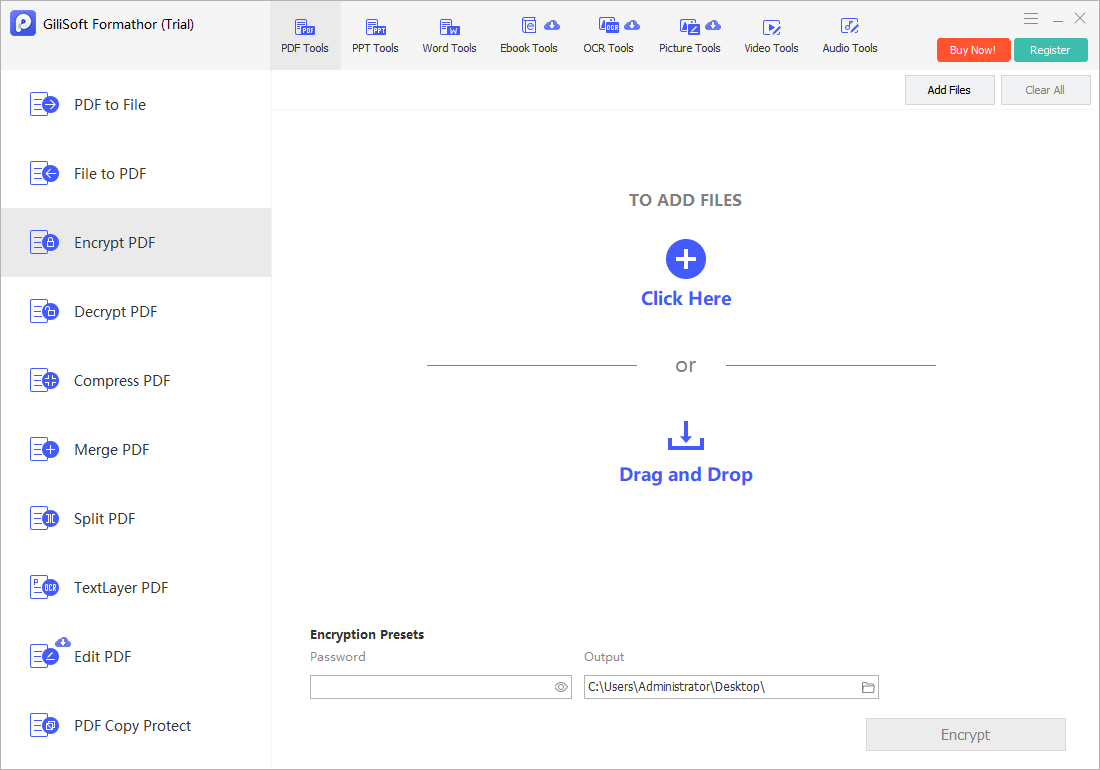This screenshot has width=1100, height=770.
Task: Open the OCR Tools tab
Action: coord(608,36)
